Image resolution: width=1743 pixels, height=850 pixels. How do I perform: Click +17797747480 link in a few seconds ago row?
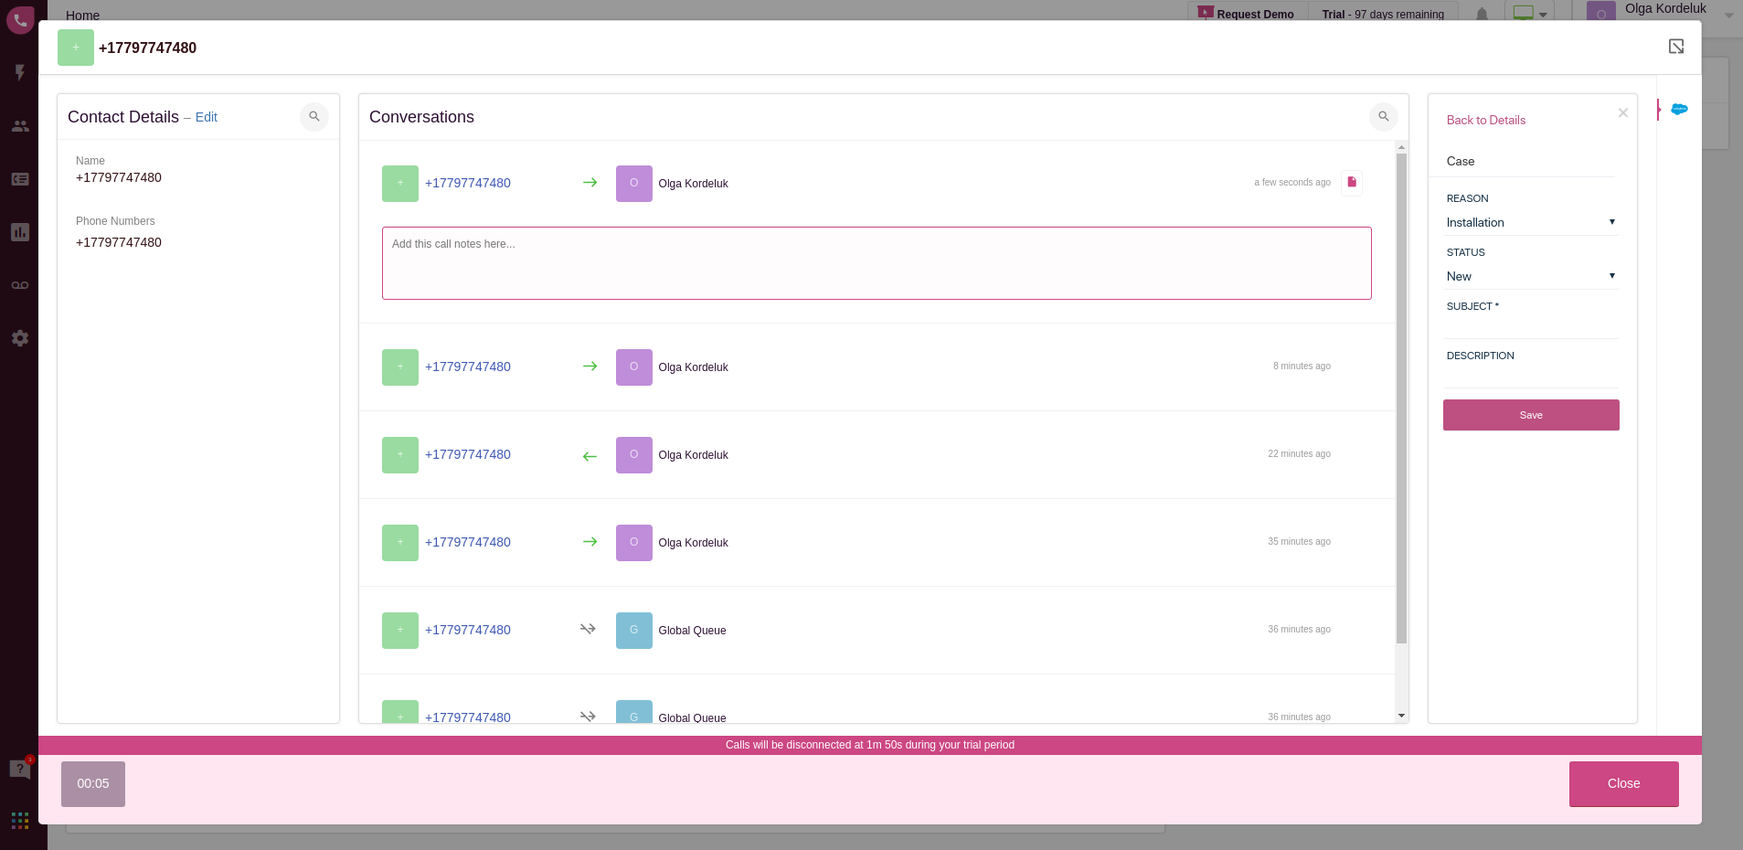(467, 183)
